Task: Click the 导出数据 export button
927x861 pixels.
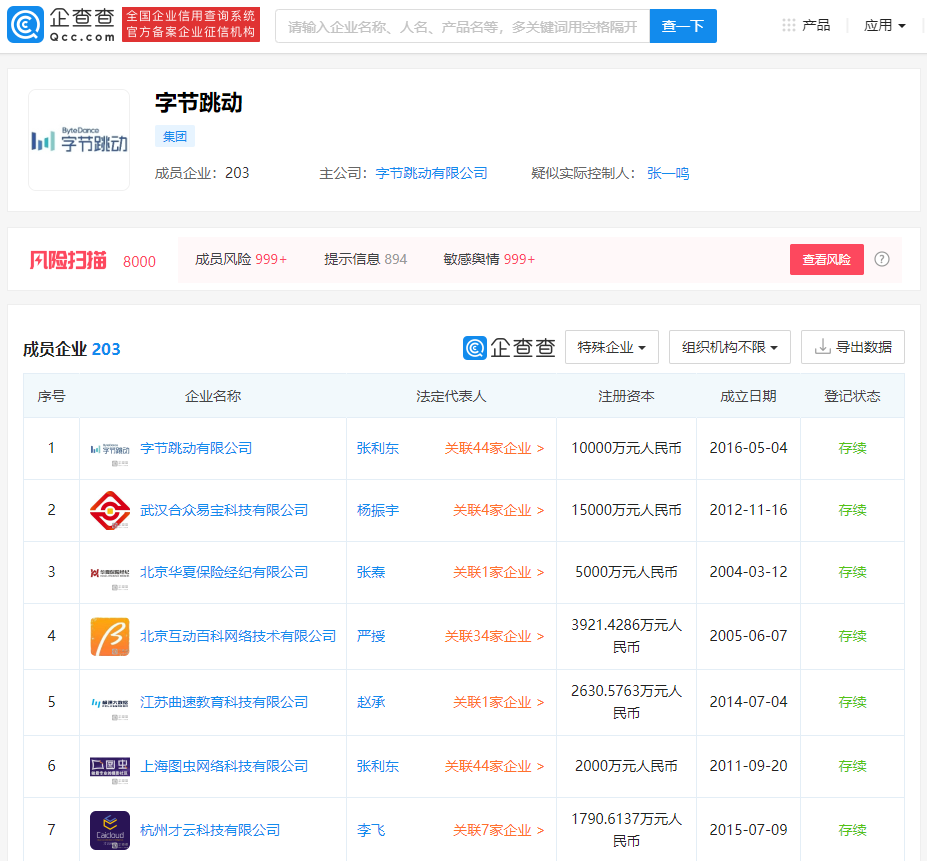Action: point(853,347)
